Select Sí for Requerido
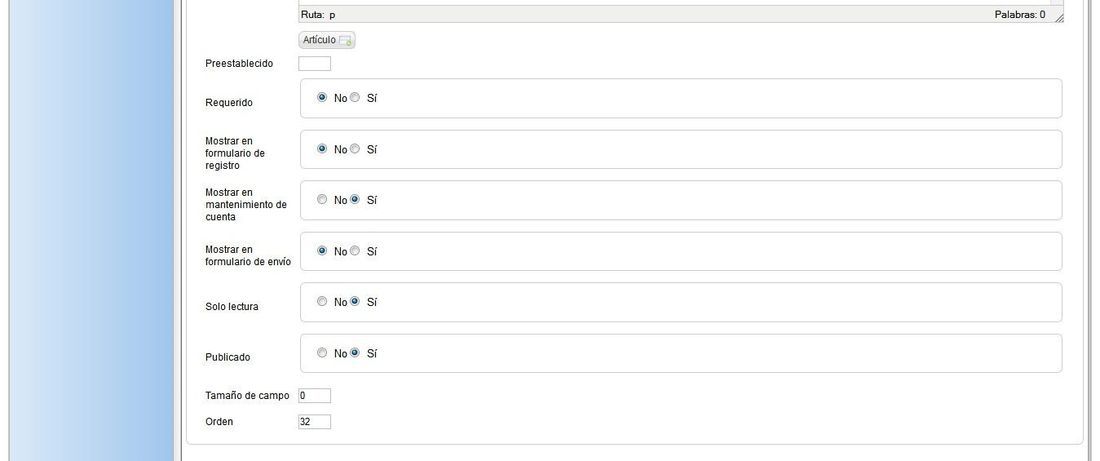 point(355,98)
